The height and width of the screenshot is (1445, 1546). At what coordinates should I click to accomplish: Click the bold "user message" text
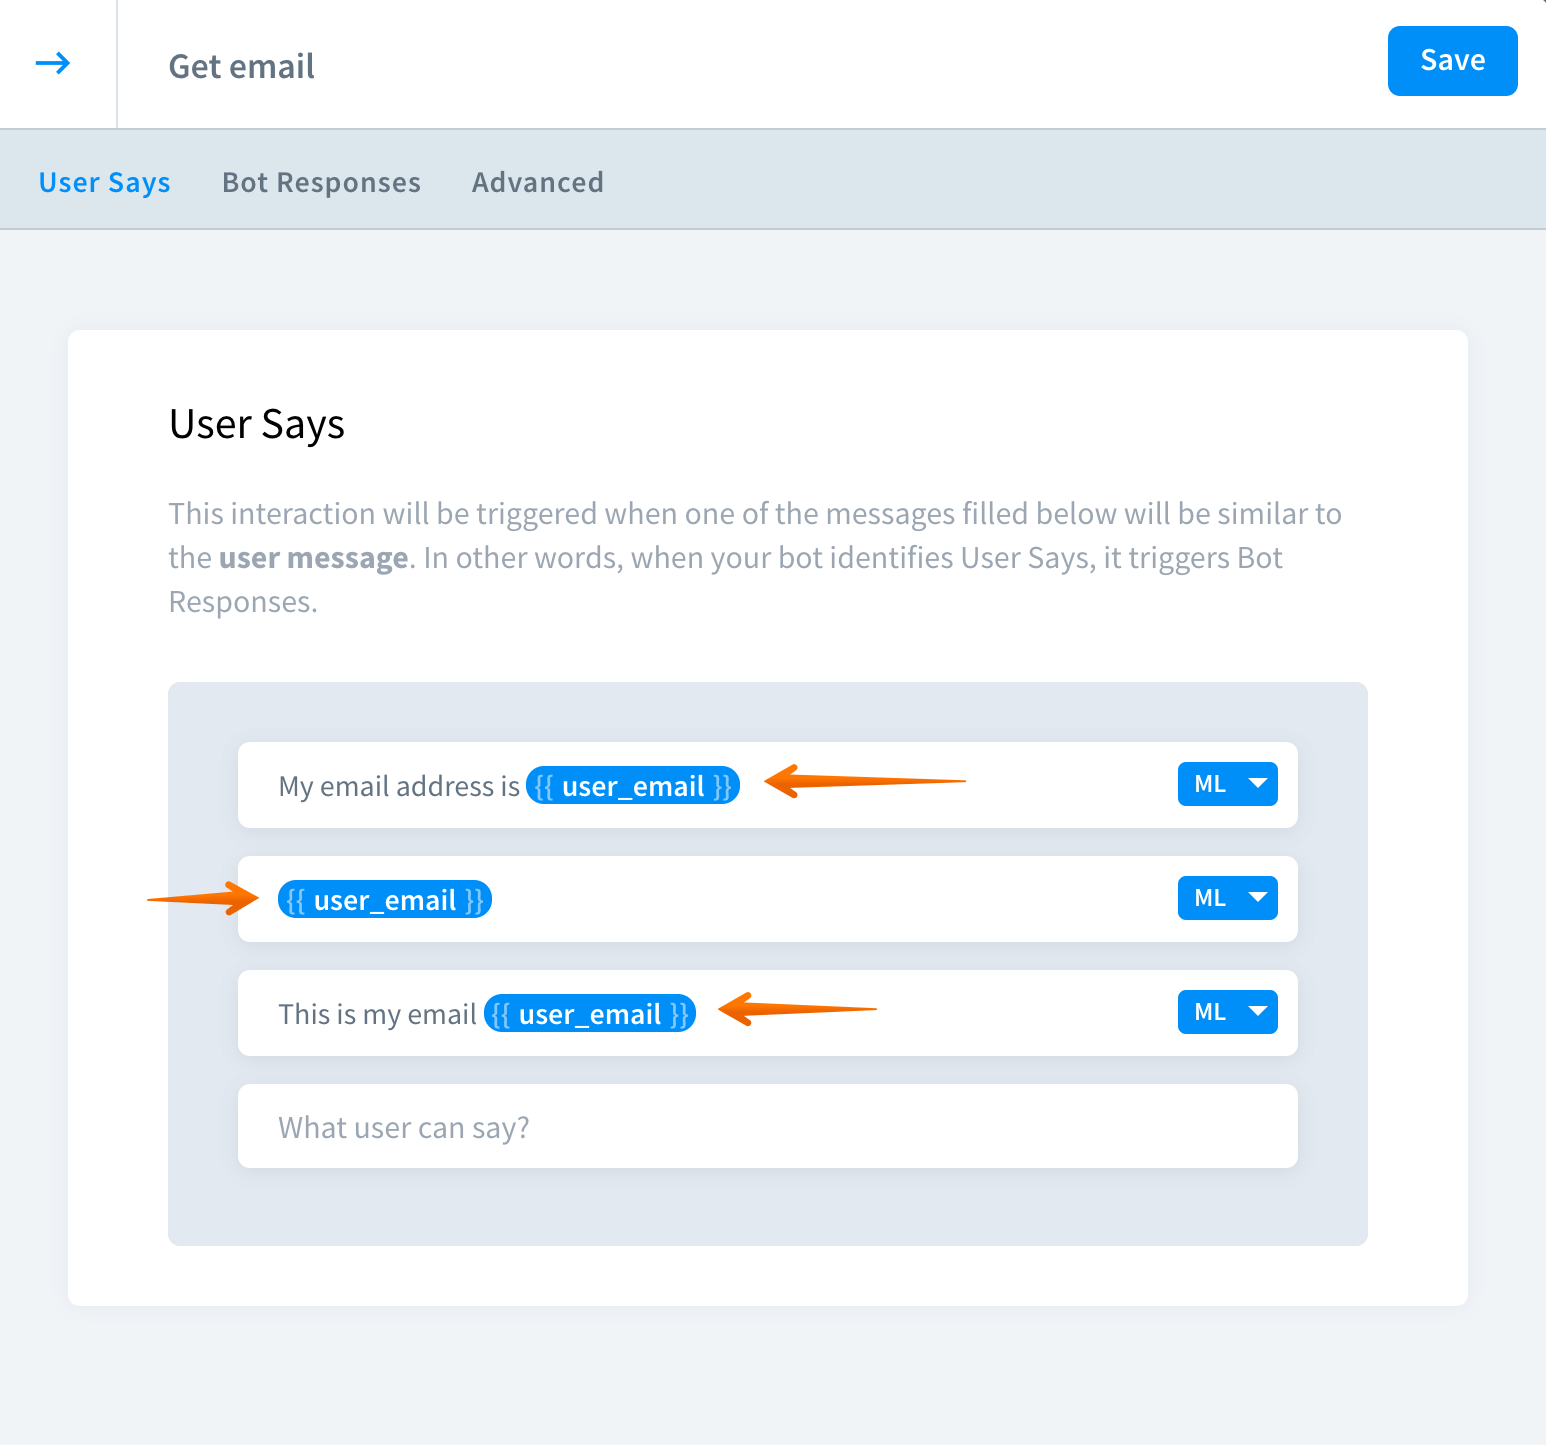click(313, 558)
